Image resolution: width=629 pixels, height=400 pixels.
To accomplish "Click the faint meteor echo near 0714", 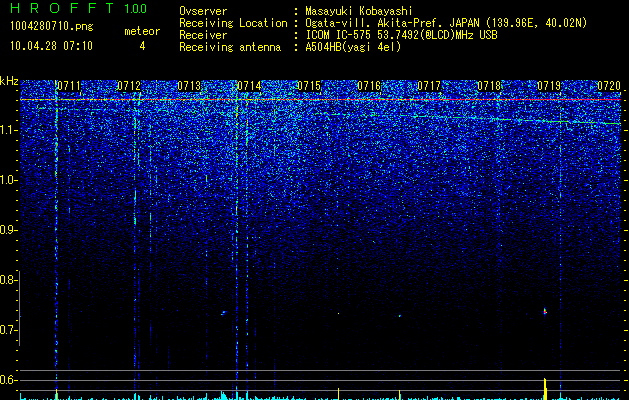I will click(x=223, y=313).
